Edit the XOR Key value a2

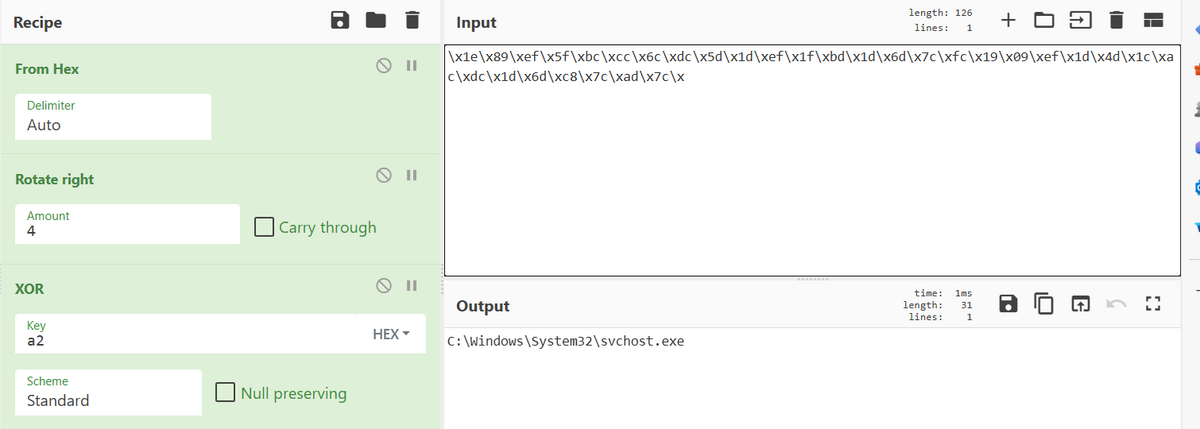185,333
